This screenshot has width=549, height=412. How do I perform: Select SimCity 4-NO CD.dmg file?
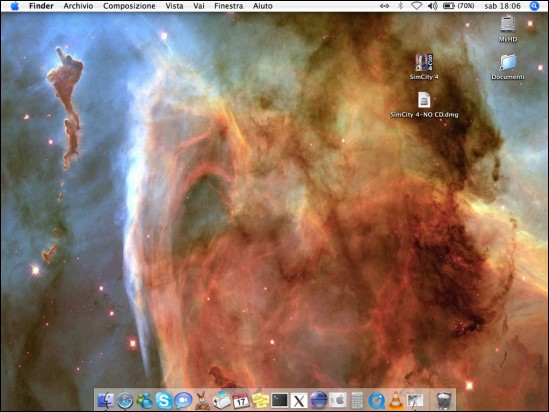(424, 105)
